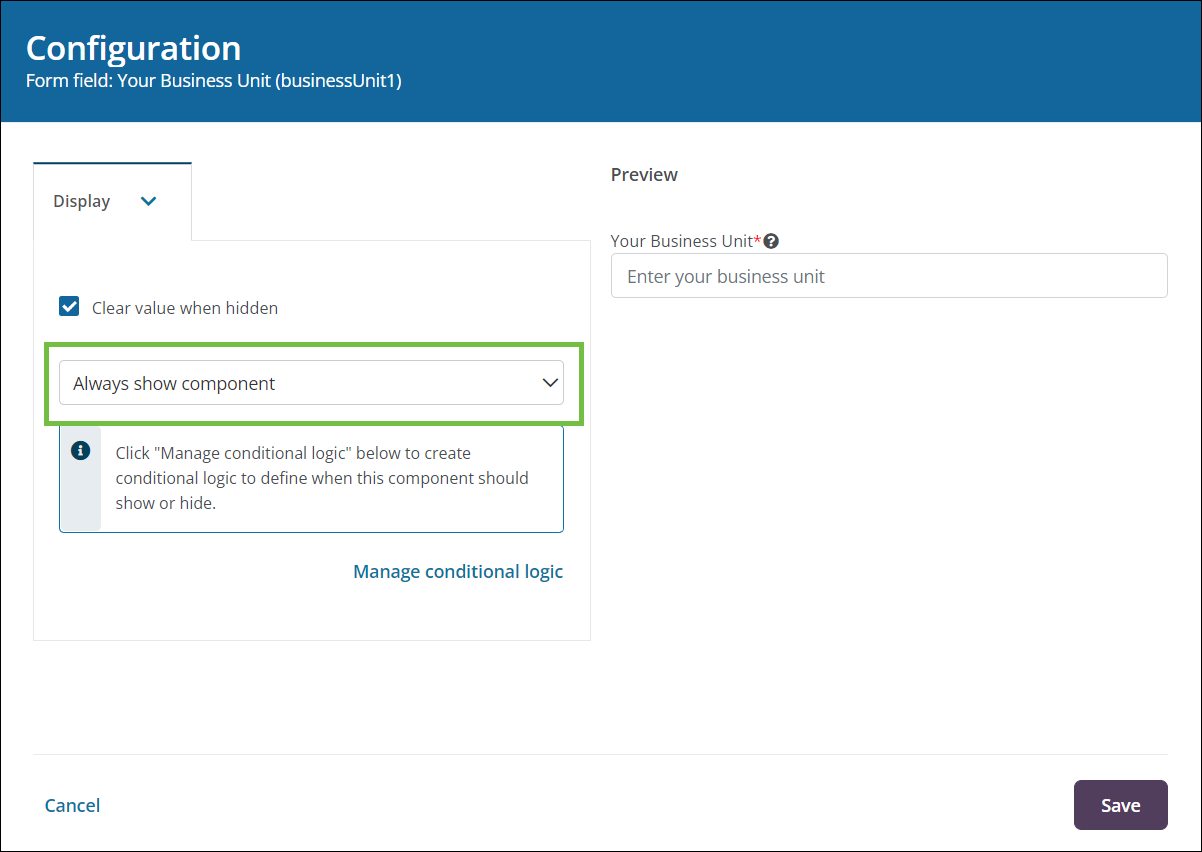Focus the Enter your business unit field
Image resolution: width=1202 pixels, height=852 pixels.
pyautogui.click(x=888, y=276)
